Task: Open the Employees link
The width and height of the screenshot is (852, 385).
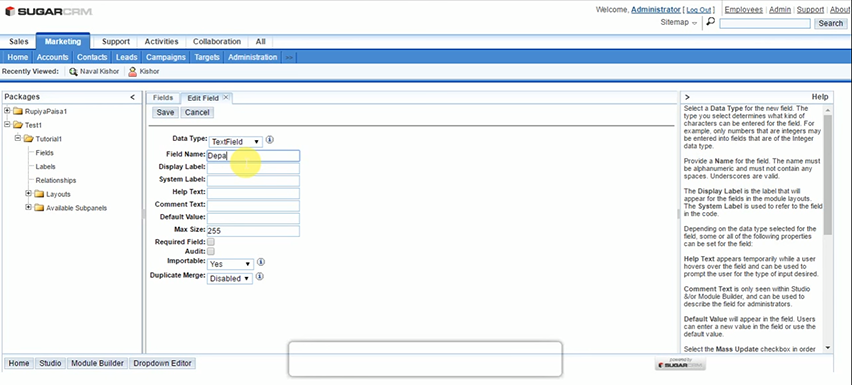Action: (x=744, y=10)
